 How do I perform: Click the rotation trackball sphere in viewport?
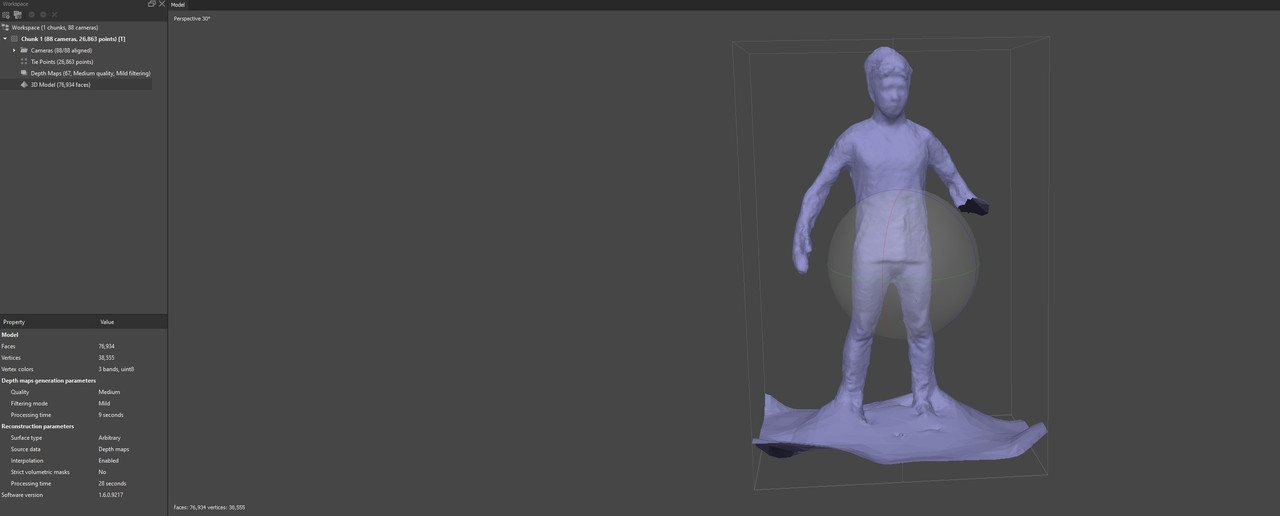click(903, 265)
